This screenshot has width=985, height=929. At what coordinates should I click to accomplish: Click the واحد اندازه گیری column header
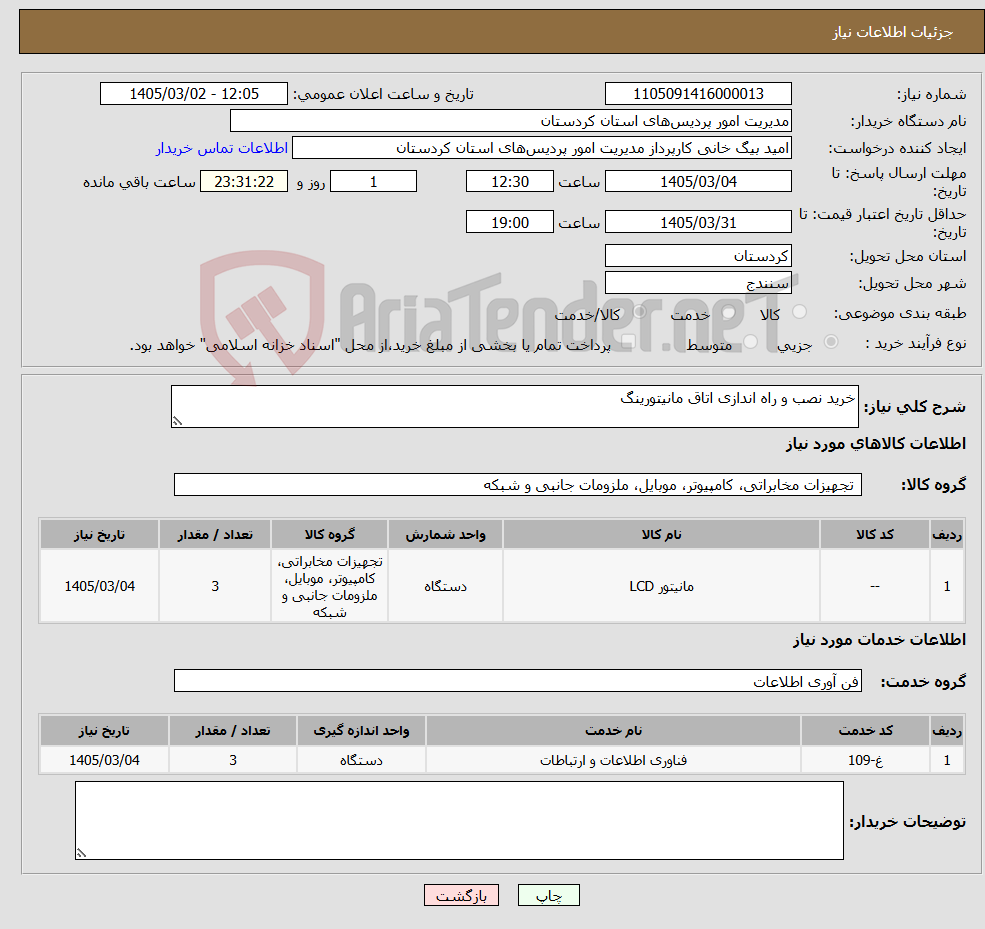[x=361, y=731]
